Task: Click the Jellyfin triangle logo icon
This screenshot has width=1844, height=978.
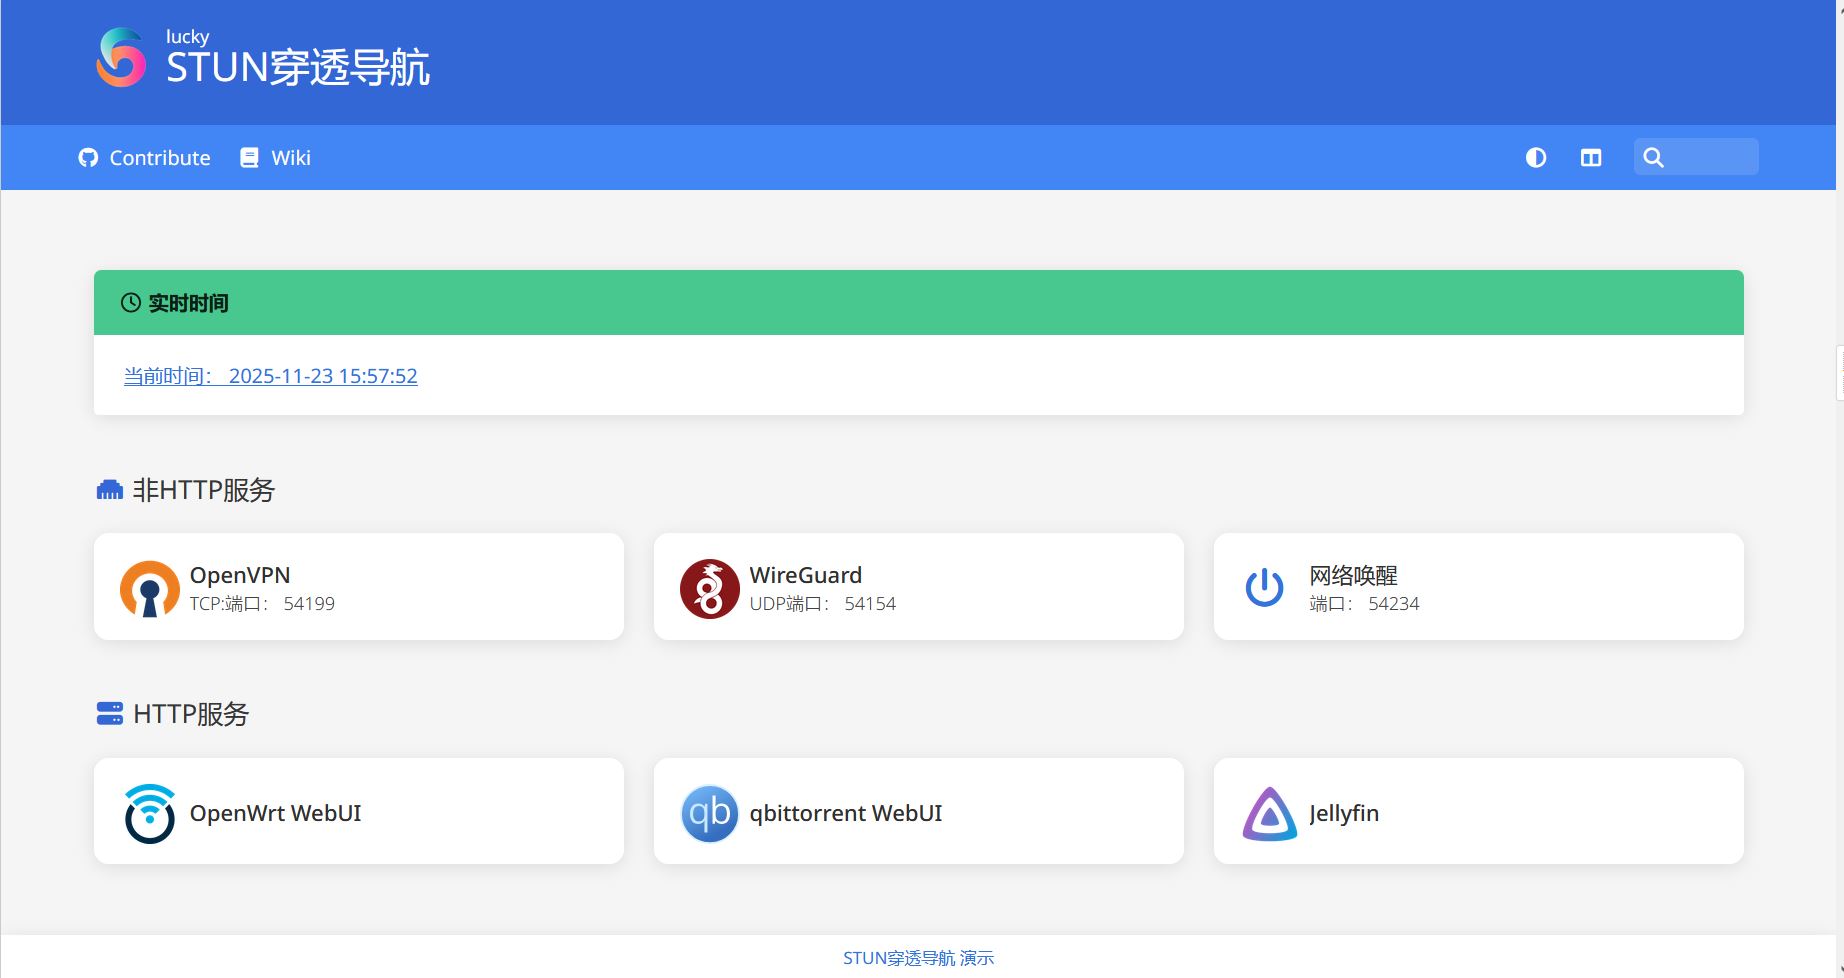Action: click(1269, 814)
